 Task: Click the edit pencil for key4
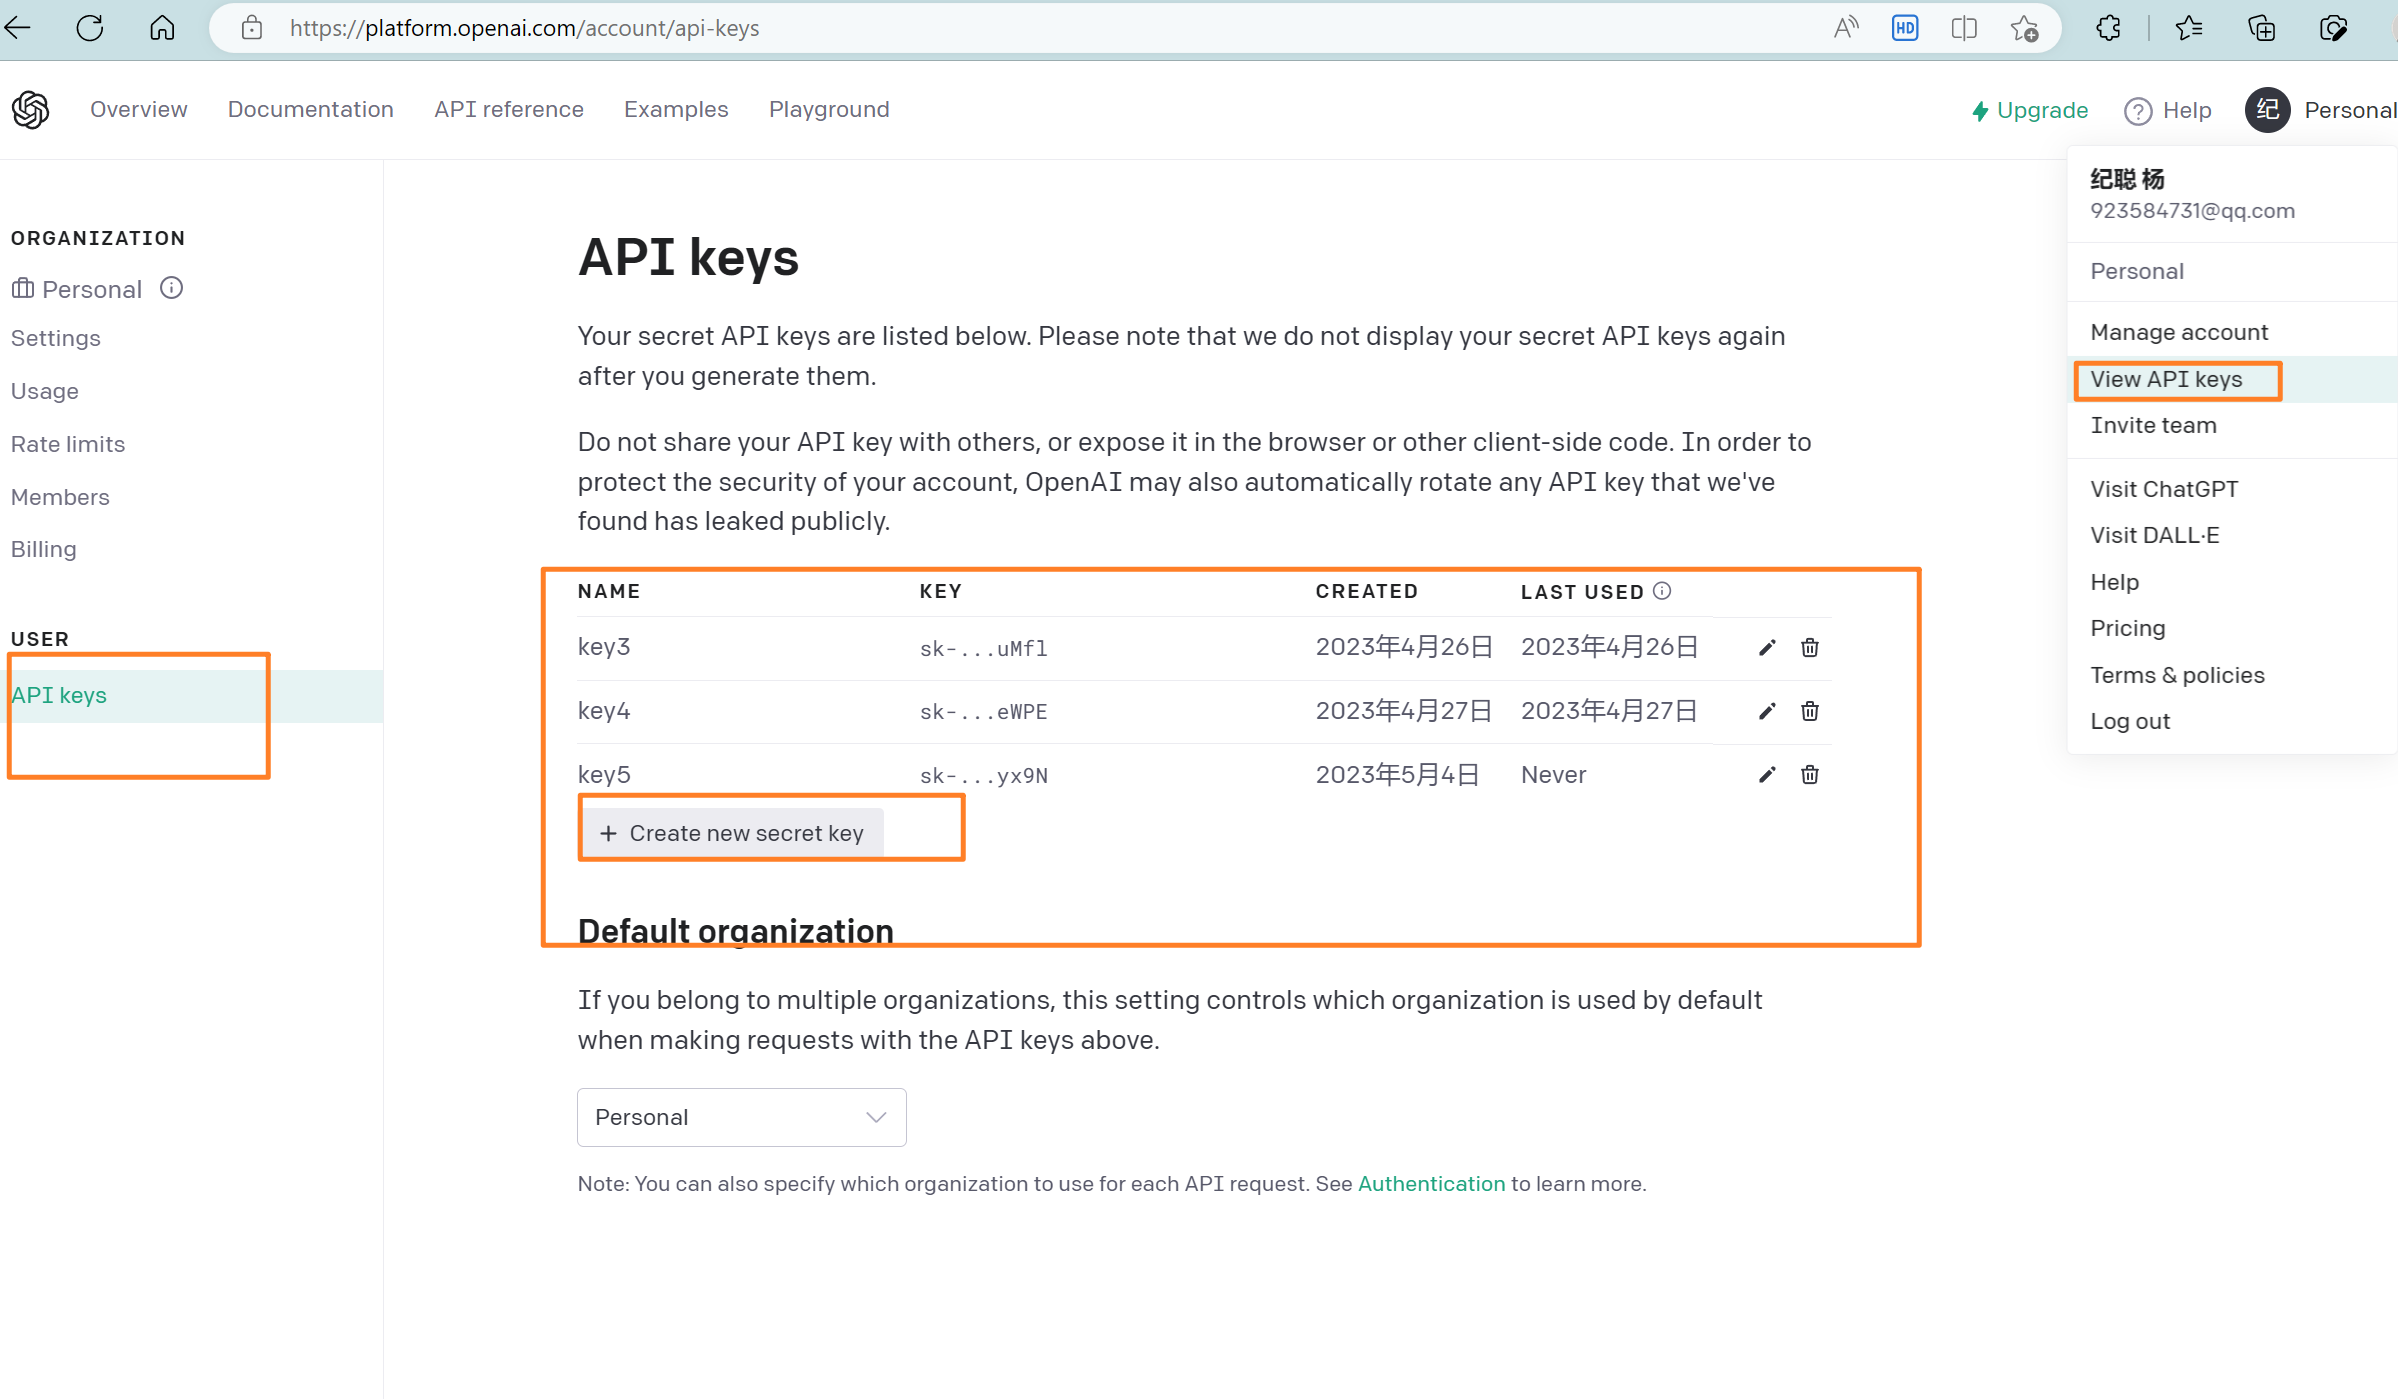1767,711
